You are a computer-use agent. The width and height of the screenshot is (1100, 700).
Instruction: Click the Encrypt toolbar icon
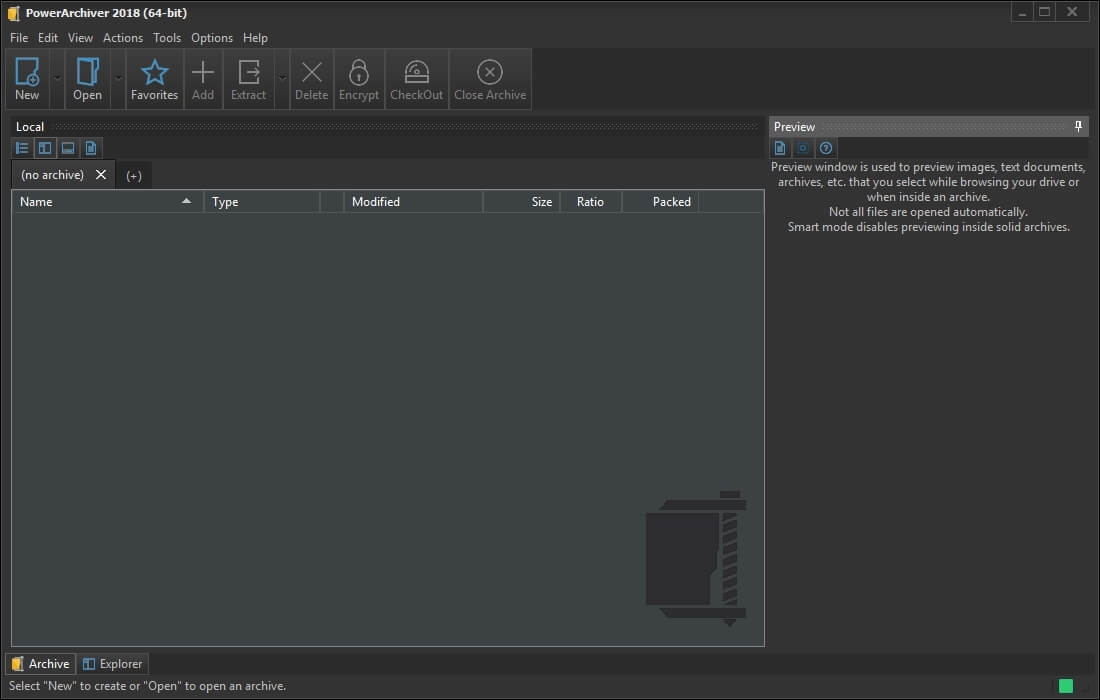(x=358, y=78)
